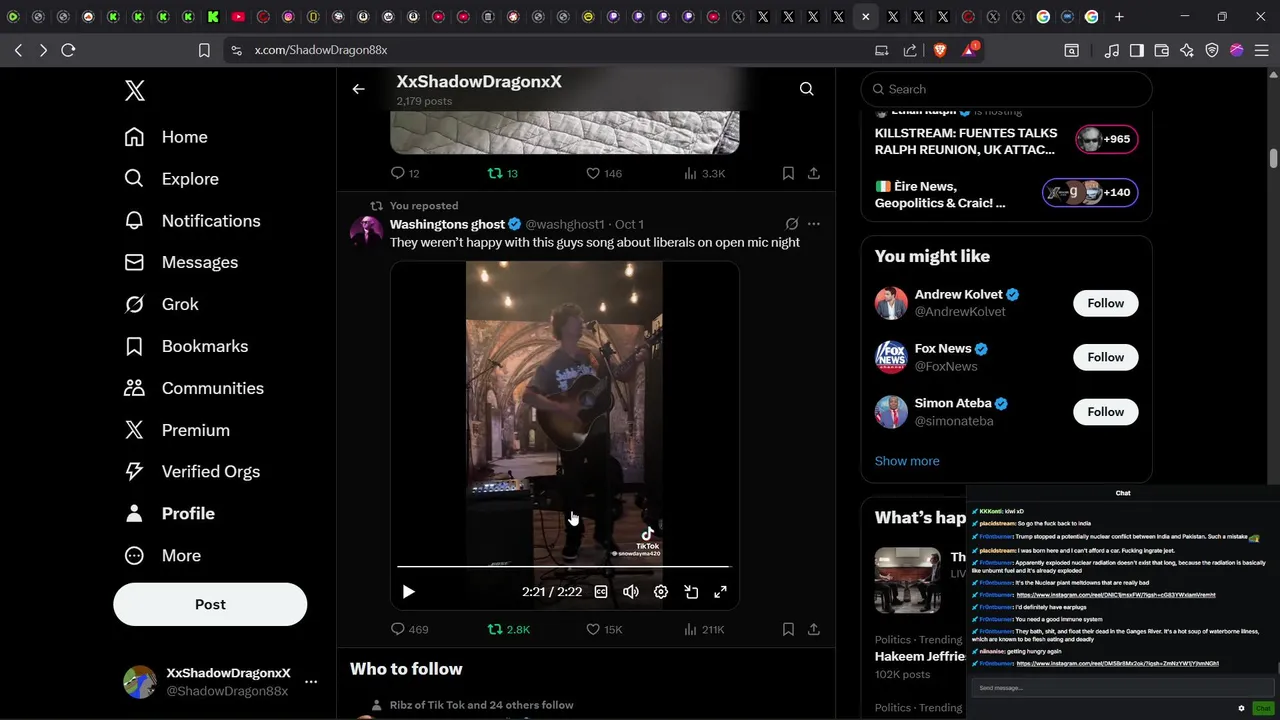Toggle picture-in-picture for video
This screenshot has width=1280, height=720.
pos(691,592)
